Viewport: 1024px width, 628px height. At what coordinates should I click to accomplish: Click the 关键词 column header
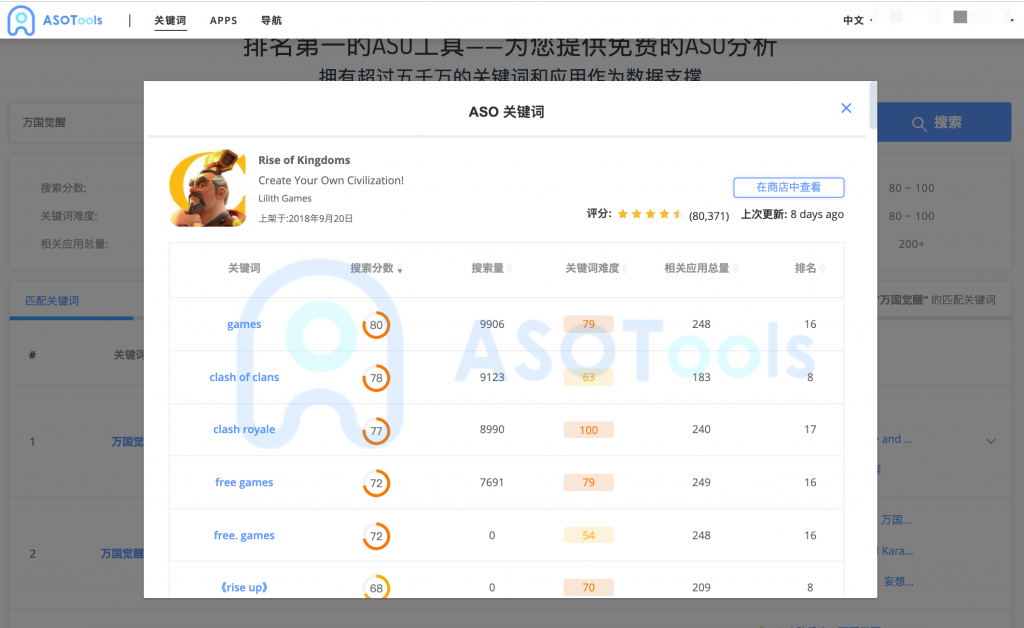click(x=244, y=268)
